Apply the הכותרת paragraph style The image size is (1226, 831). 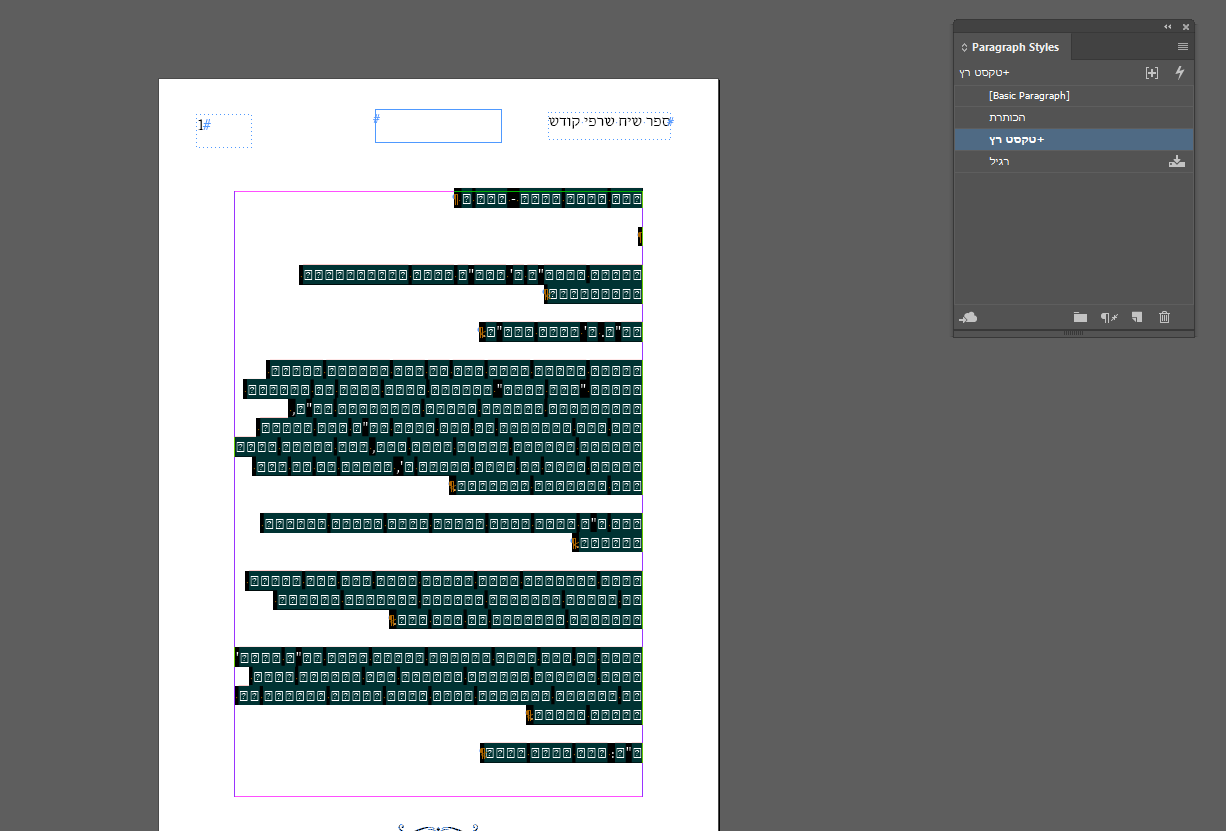tap(1073, 118)
